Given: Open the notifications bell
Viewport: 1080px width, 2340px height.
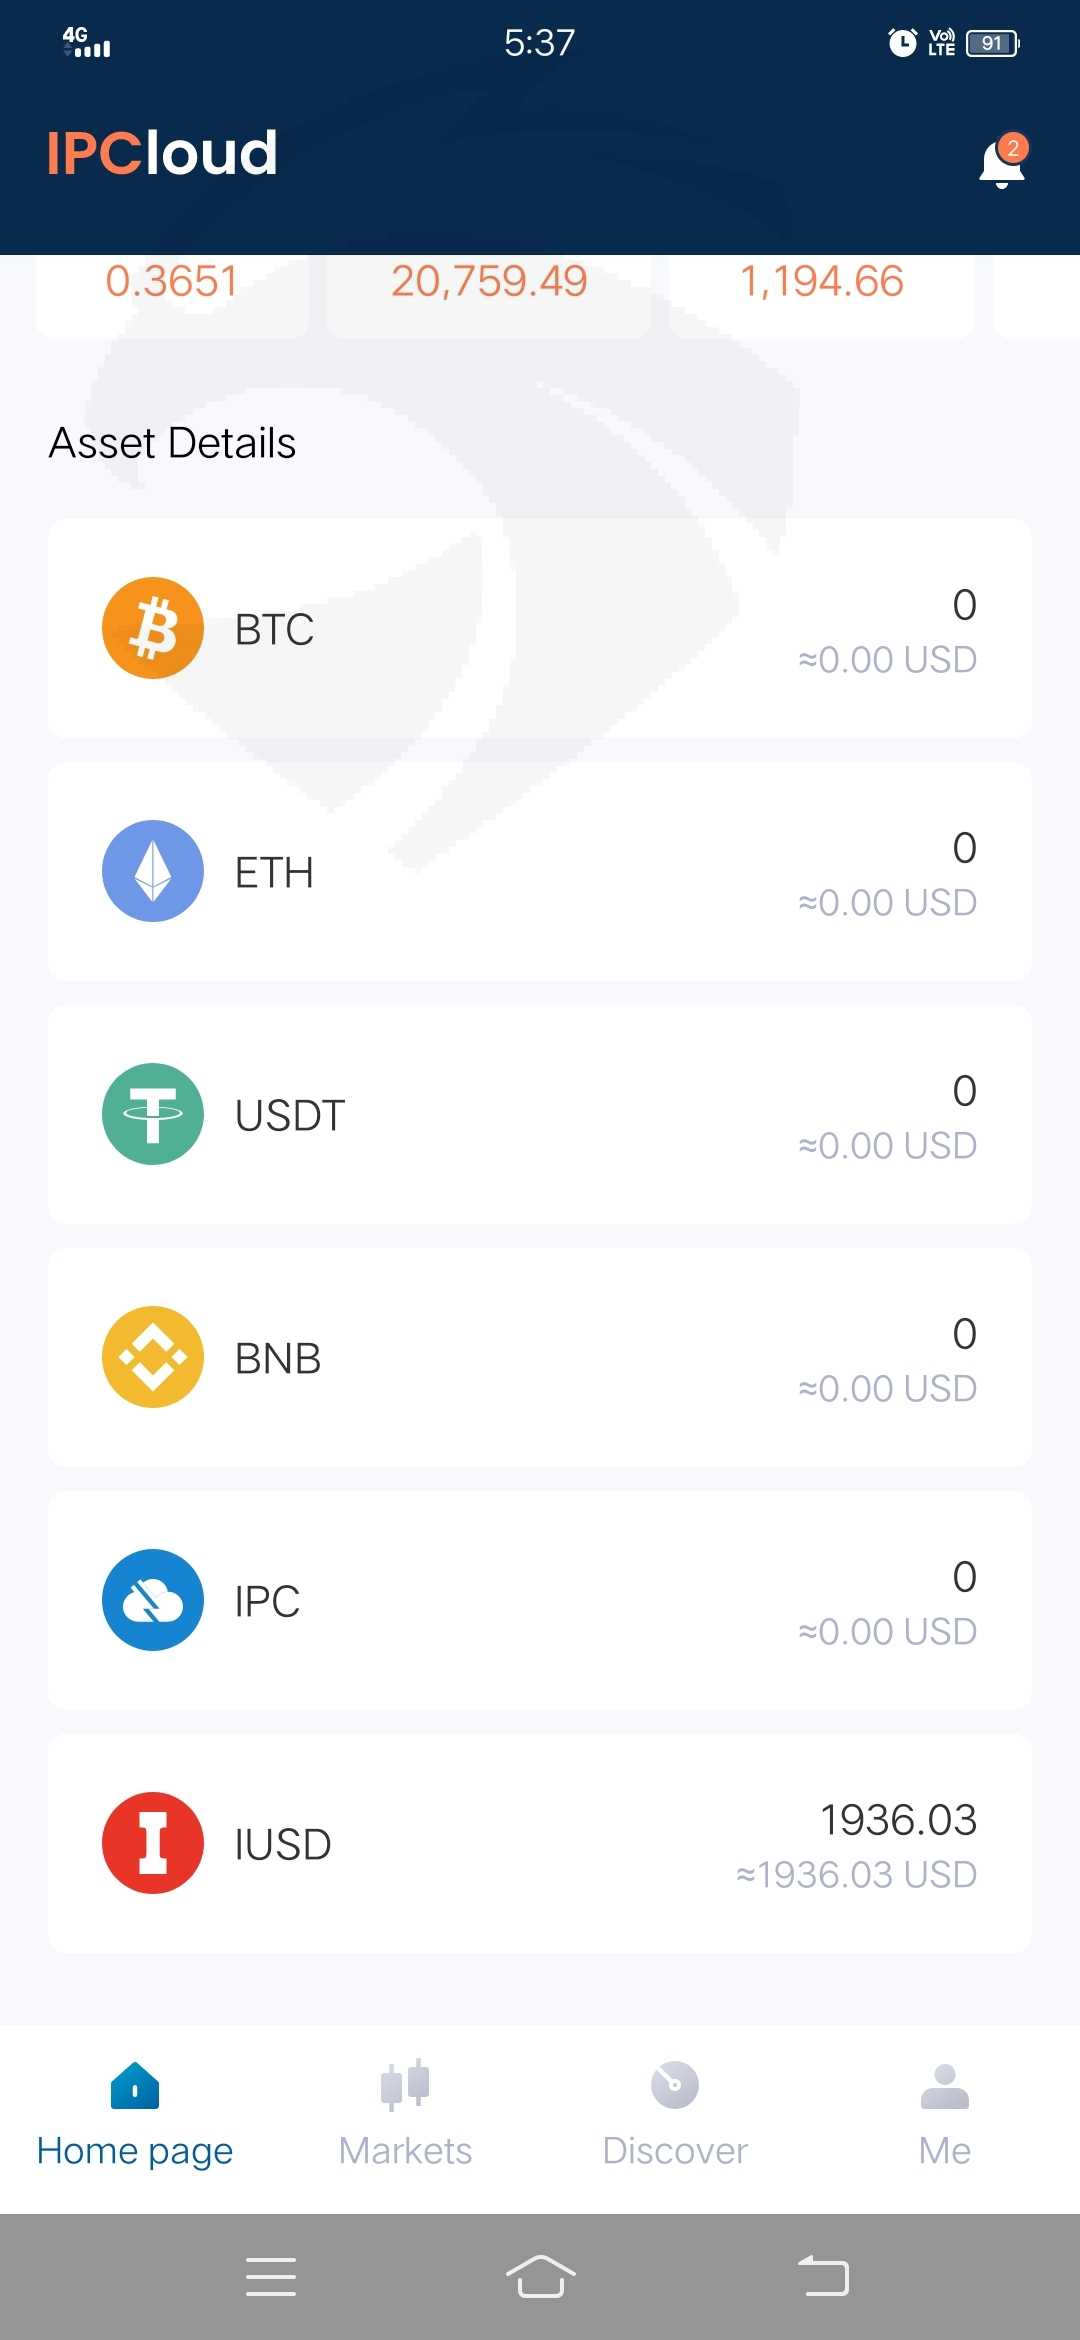Looking at the screenshot, I should pos(1003,162).
